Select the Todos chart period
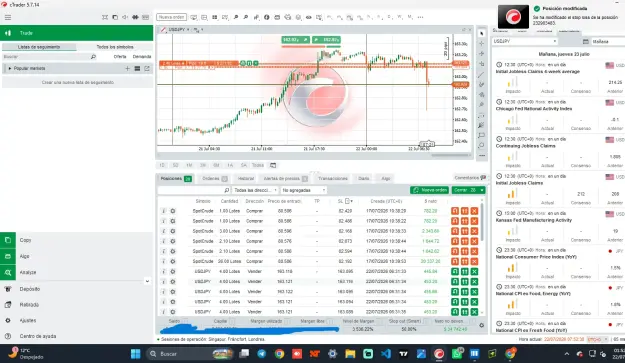This screenshot has width=625, height=363. [257, 165]
